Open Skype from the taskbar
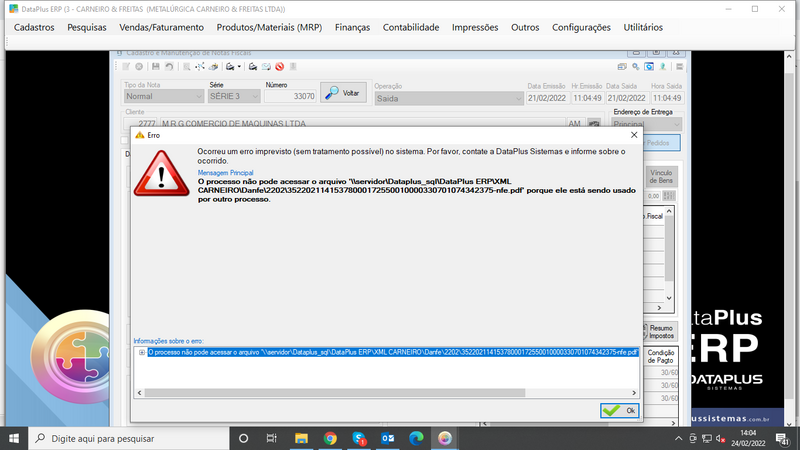 point(359,438)
